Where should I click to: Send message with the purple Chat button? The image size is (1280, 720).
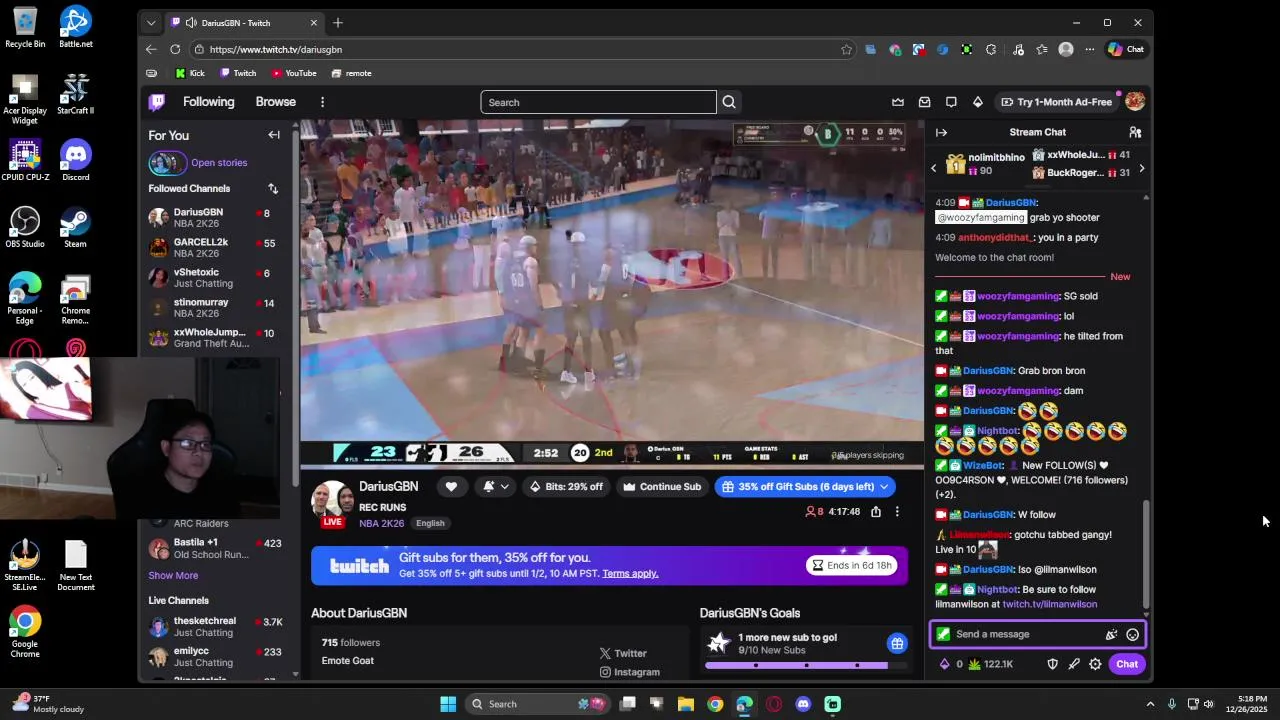coord(1127,664)
